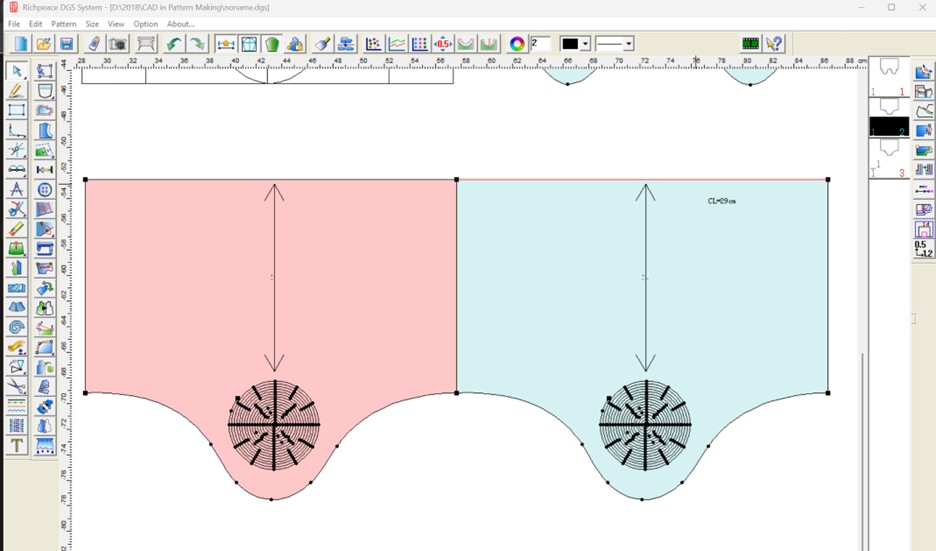Select the camera digitize icon
Image resolution: width=936 pixels, height=551 pixels.
click(x=118, y=44)
